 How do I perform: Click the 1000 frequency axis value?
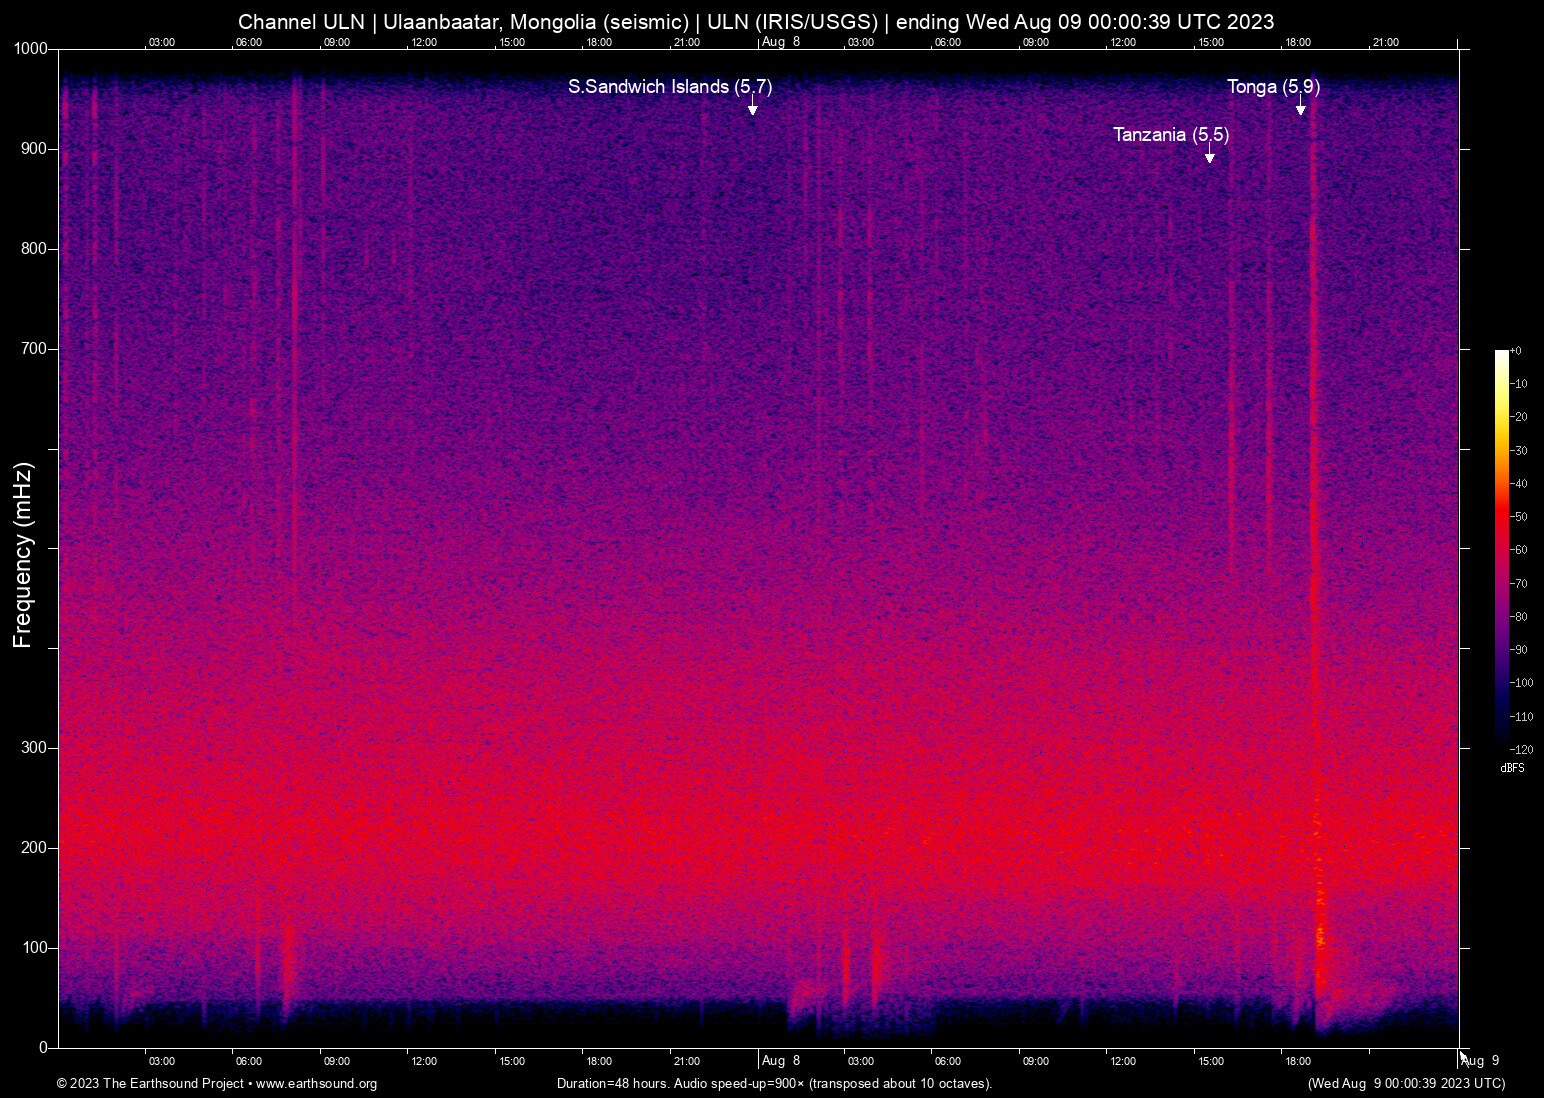(x=29, y=49)
